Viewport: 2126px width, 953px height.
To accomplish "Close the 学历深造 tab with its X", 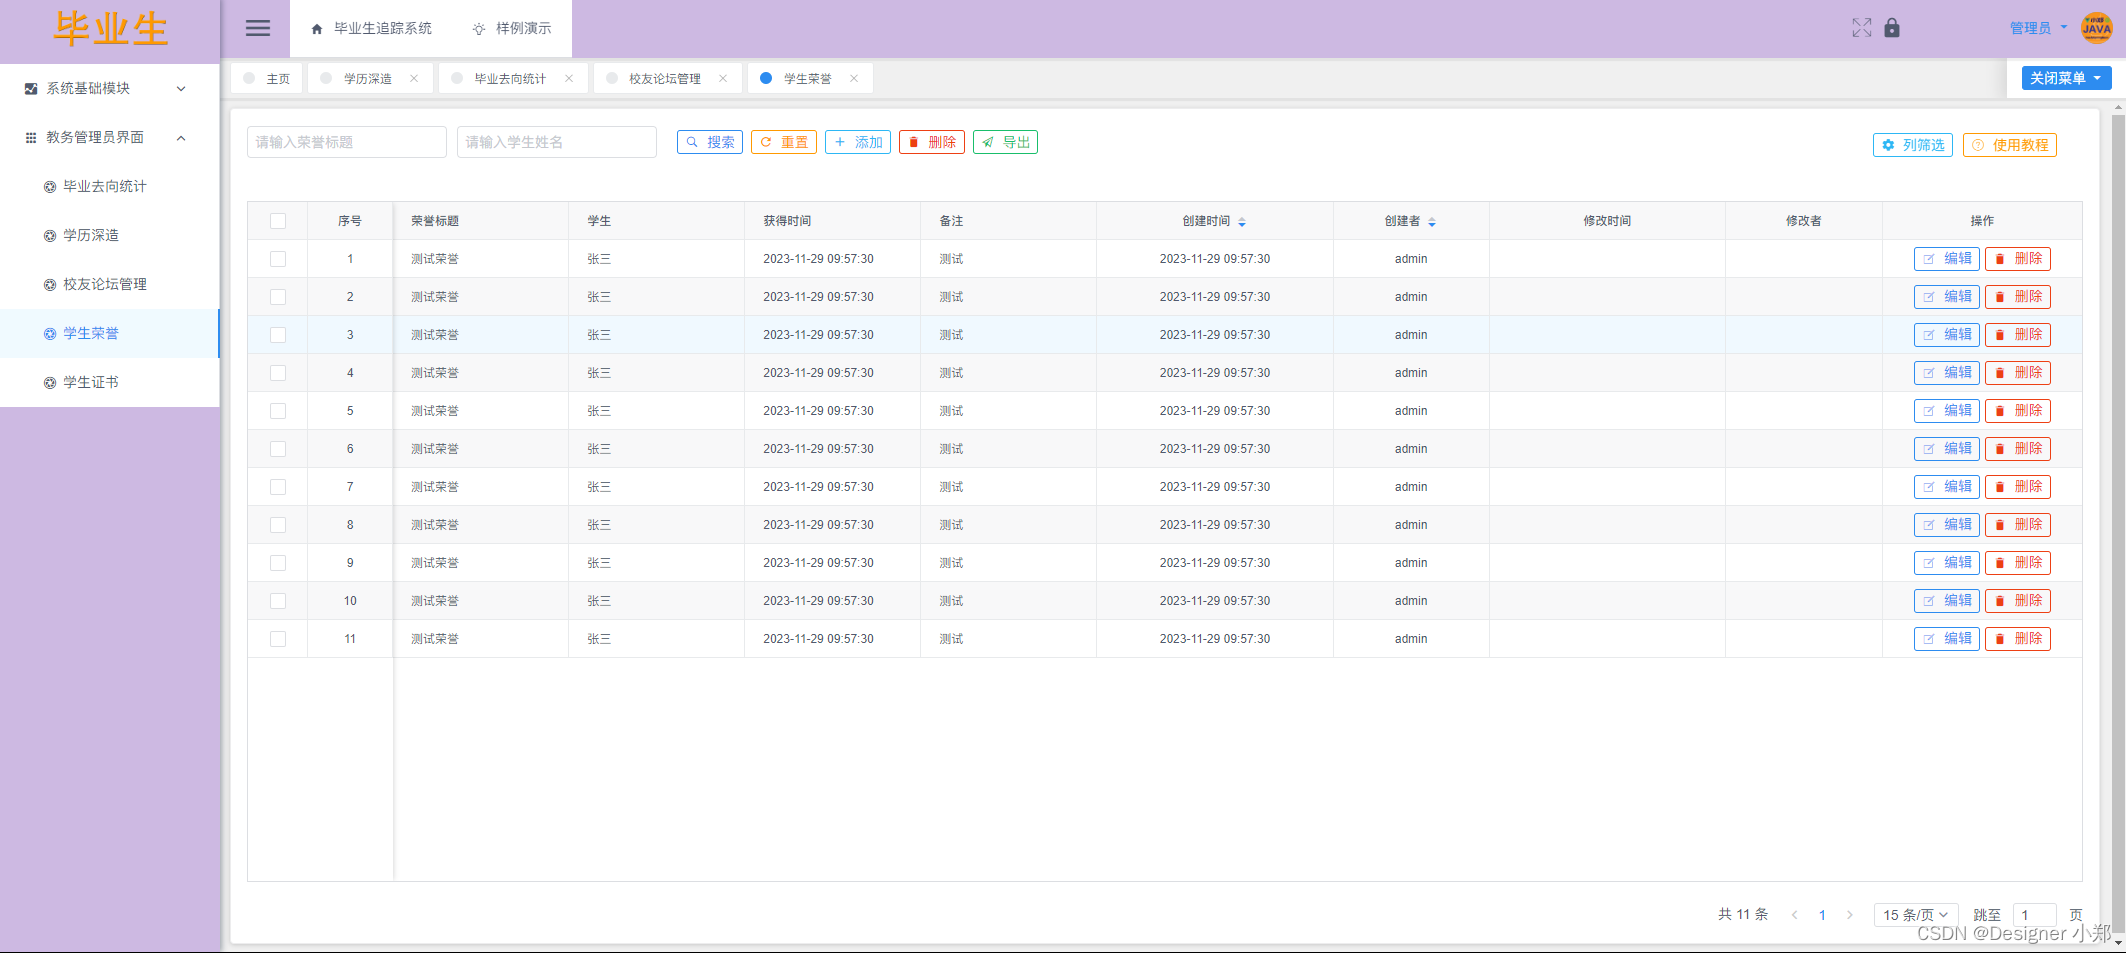I will (x=414, y=78).
